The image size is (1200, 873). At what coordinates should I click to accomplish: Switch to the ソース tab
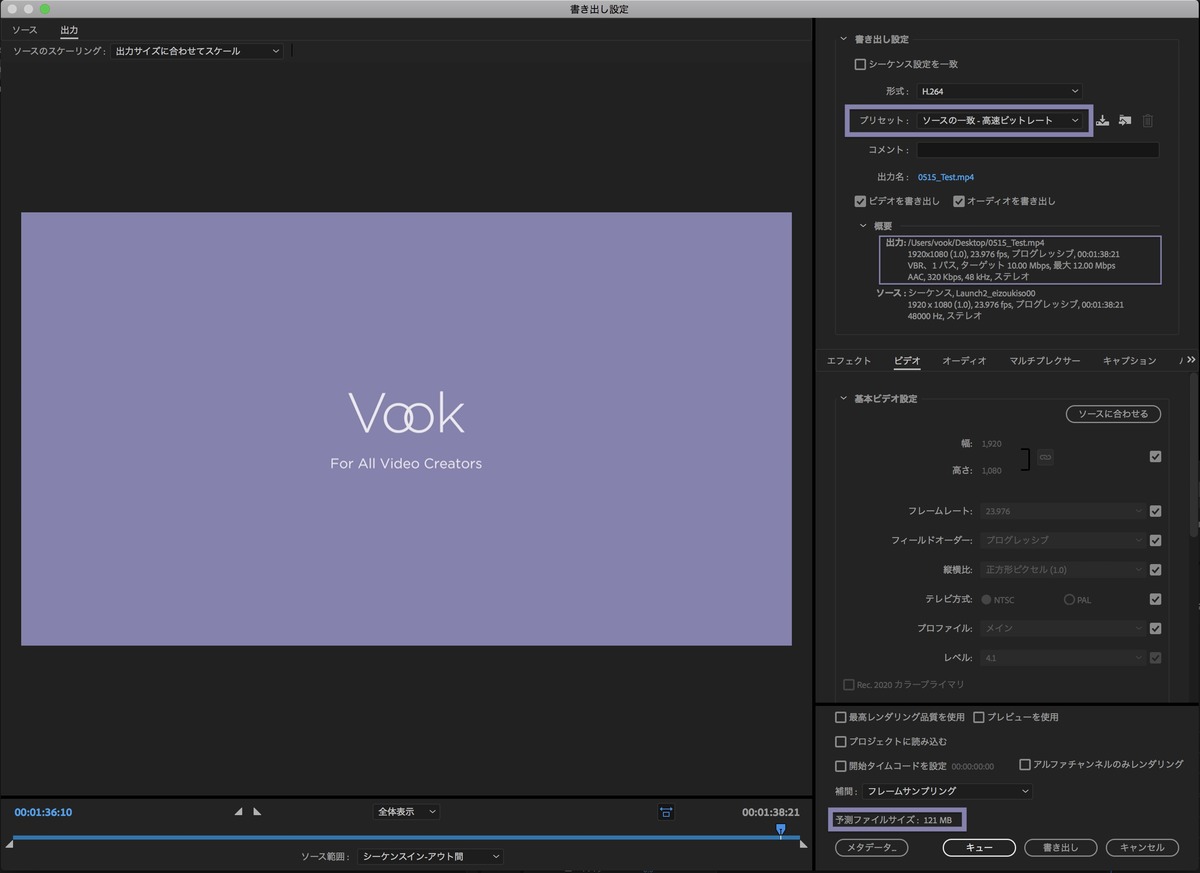(25, 31)
